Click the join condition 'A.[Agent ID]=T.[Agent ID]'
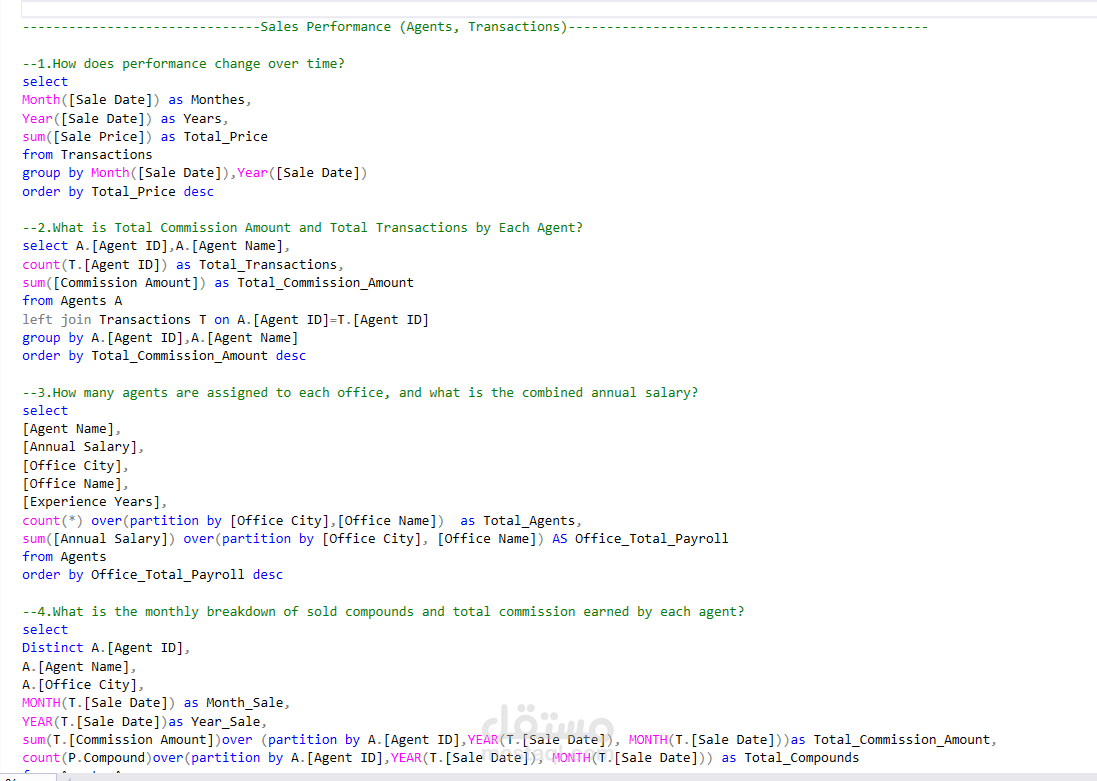The width and height of the screenshot is (1097, 781). (332, 320)
